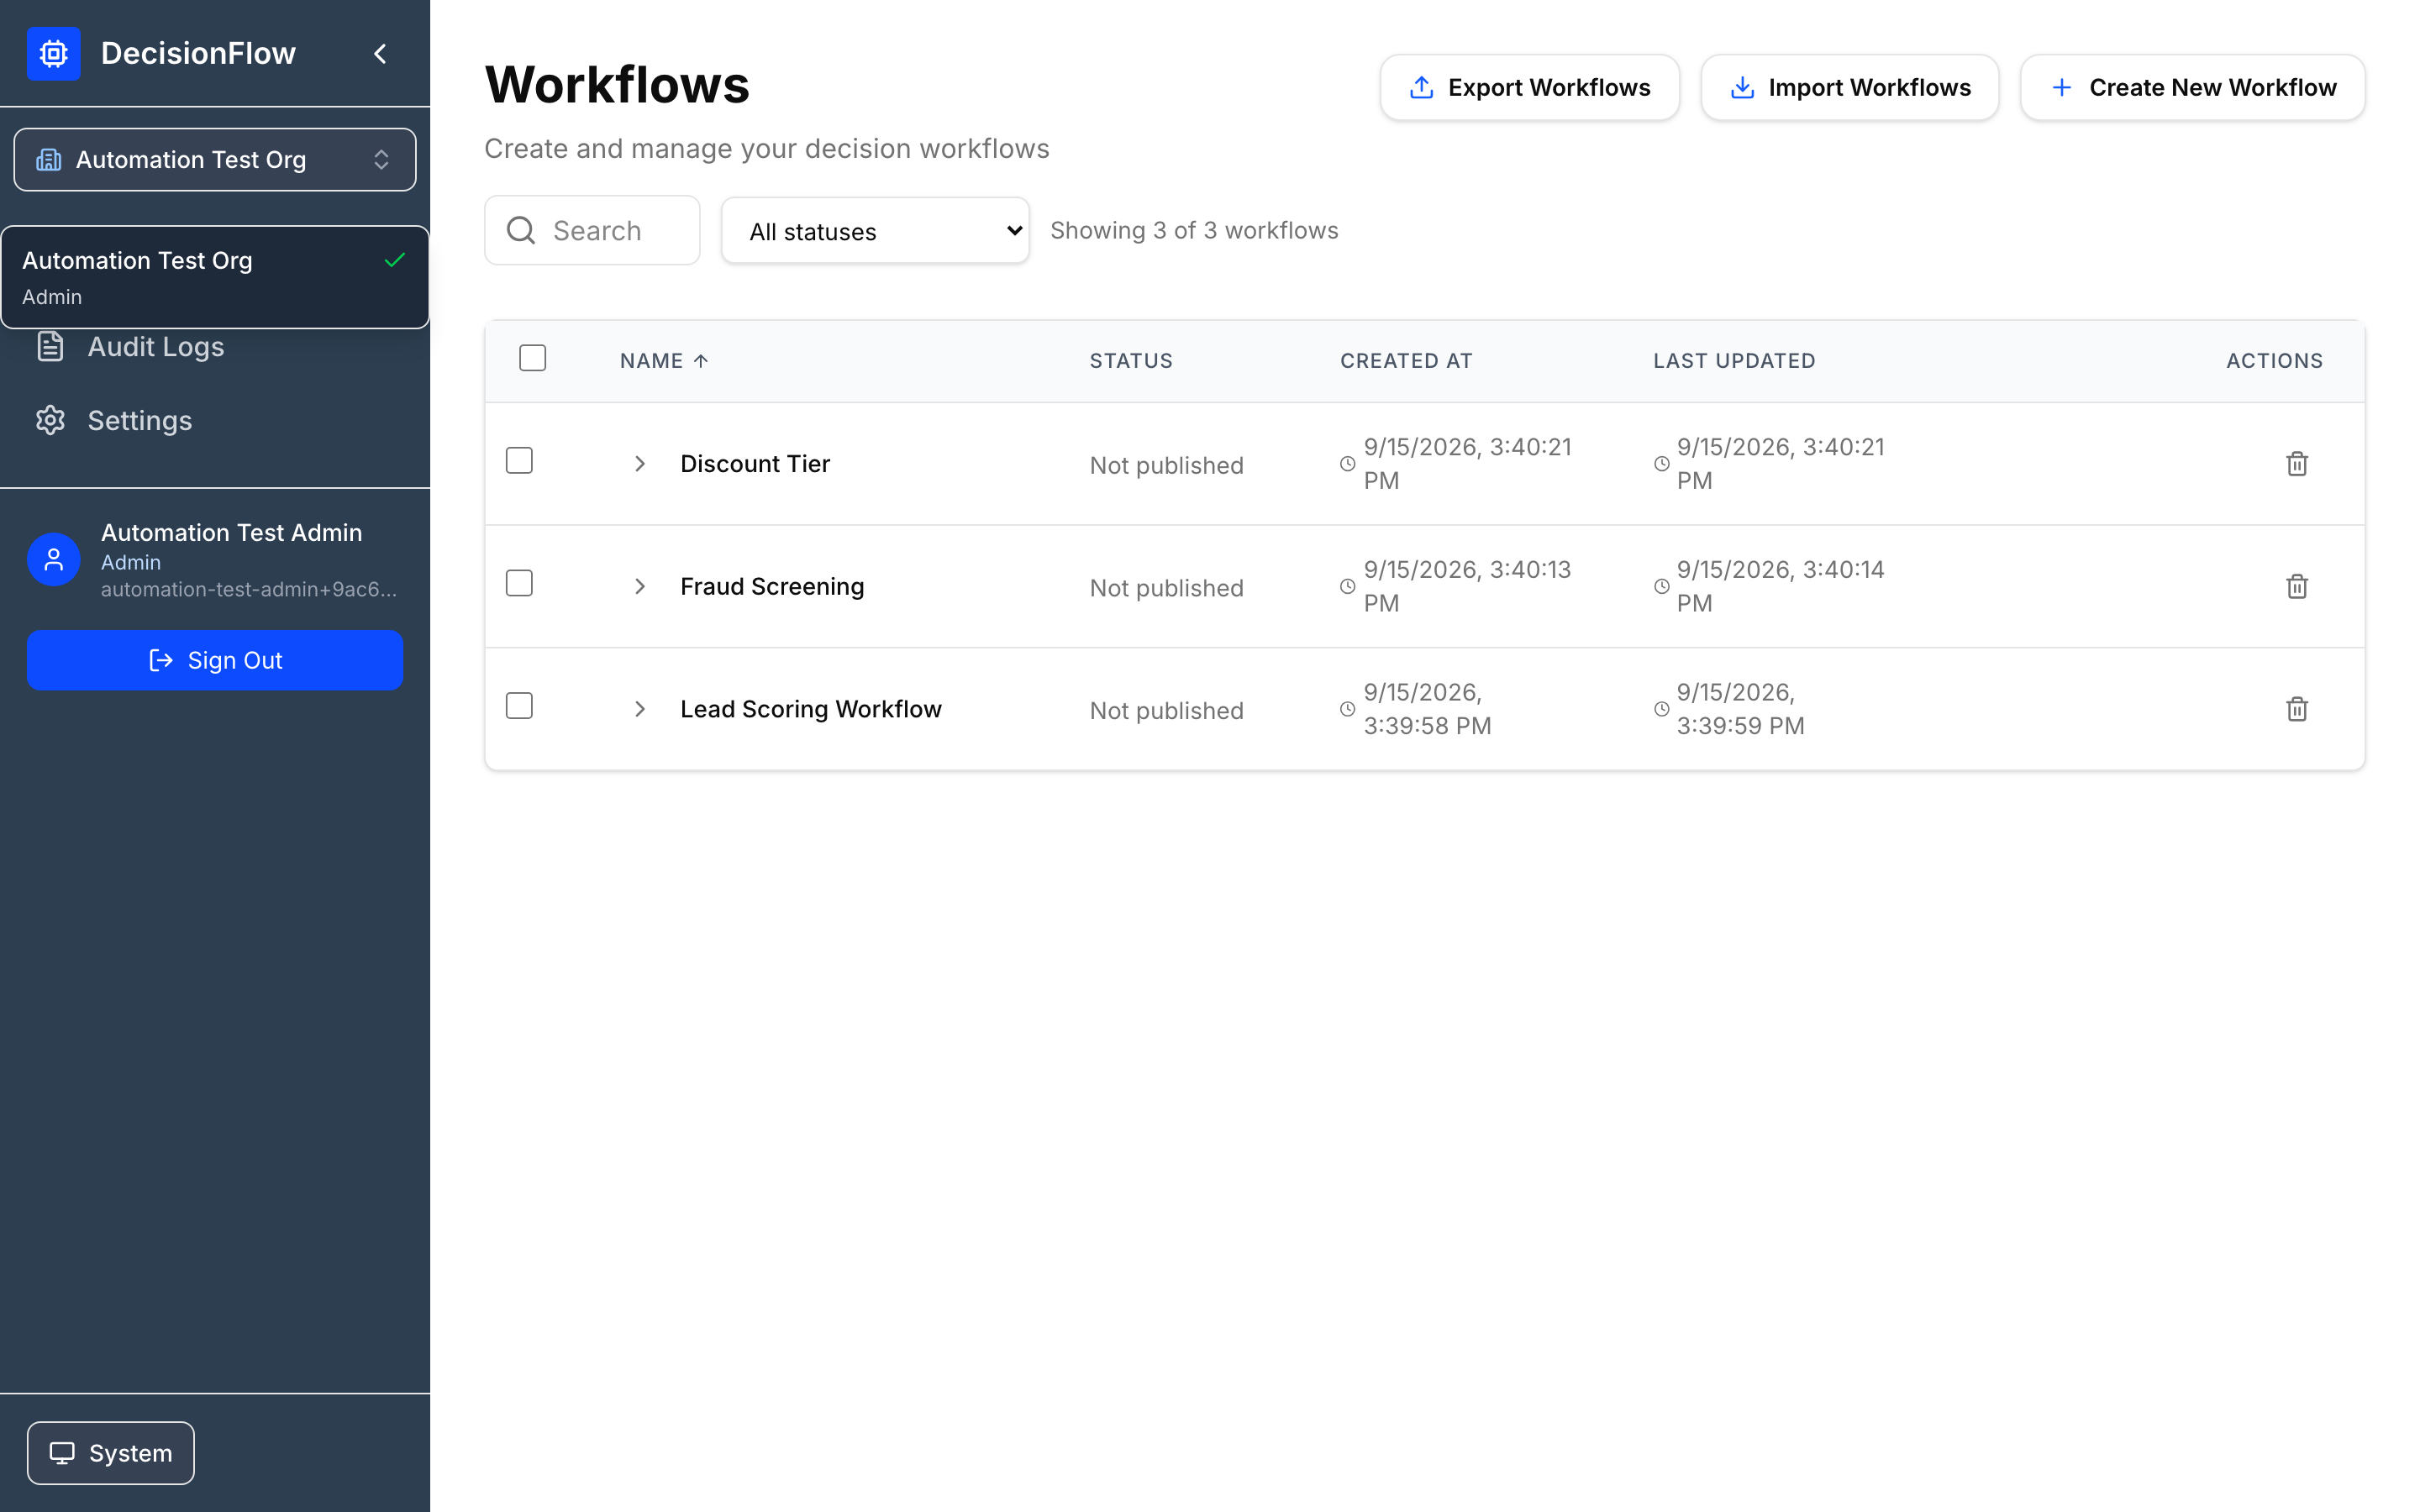Viewport: 2420px width, 1512px height.
Task: Check the Discount Tier row checkbox
Action: [x=519, y=460]
